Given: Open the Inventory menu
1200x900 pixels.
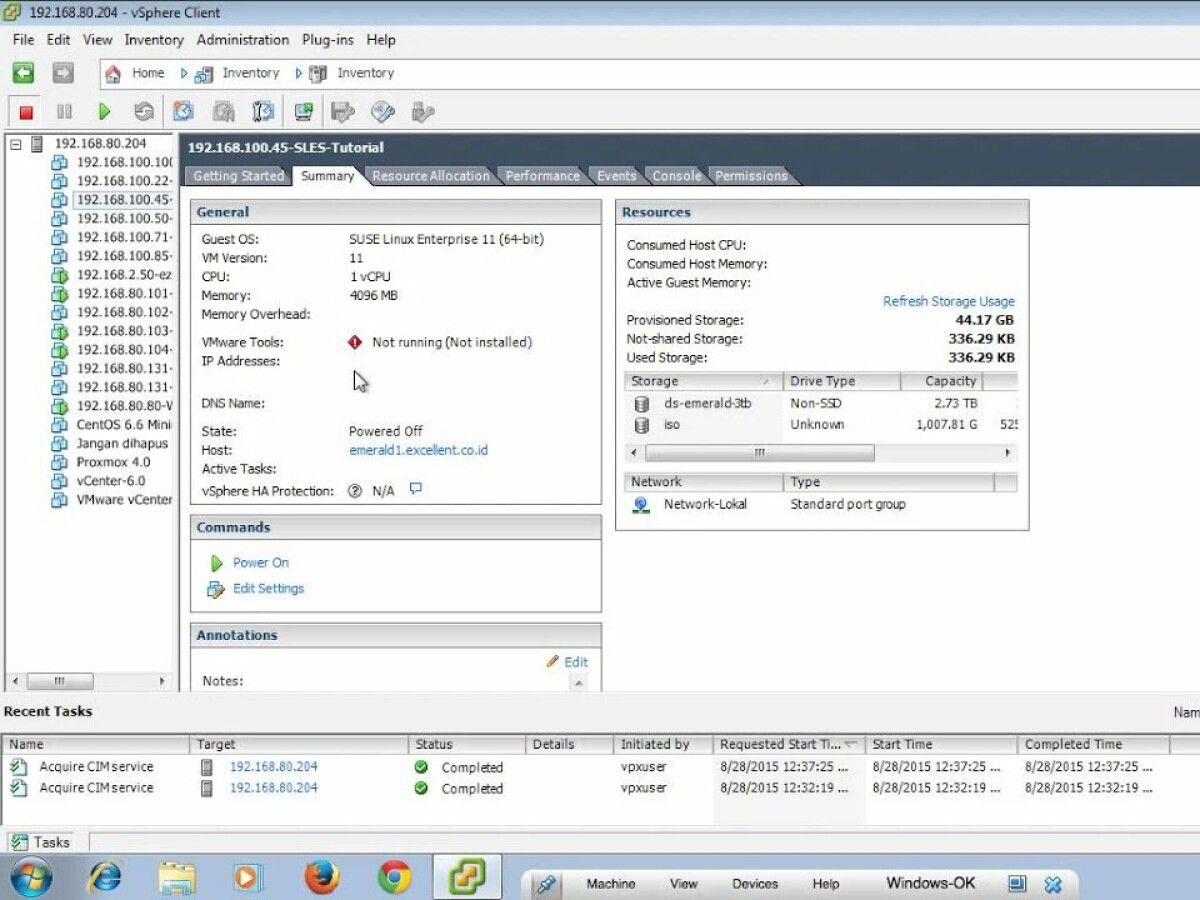Looking at the screenshot, I should coord(154,40).
